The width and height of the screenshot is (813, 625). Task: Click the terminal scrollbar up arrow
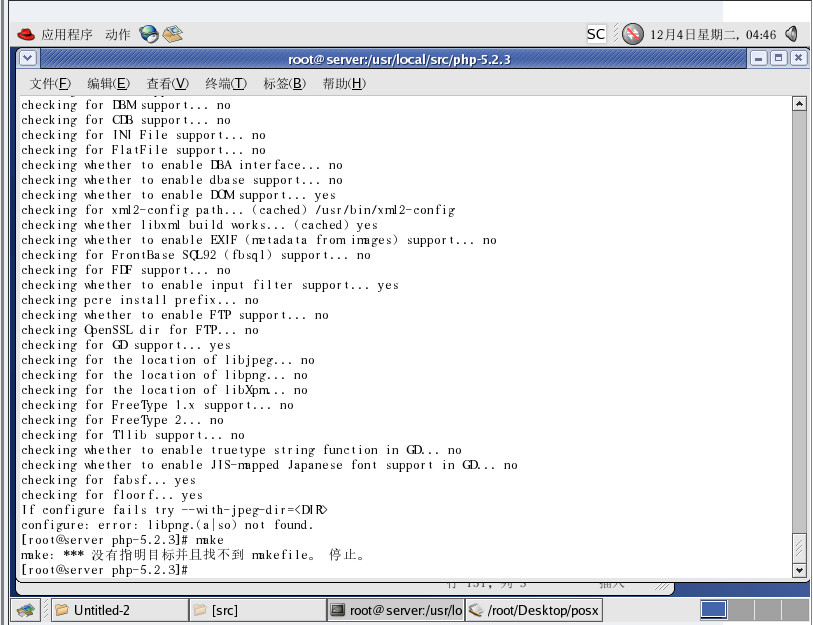798,104
